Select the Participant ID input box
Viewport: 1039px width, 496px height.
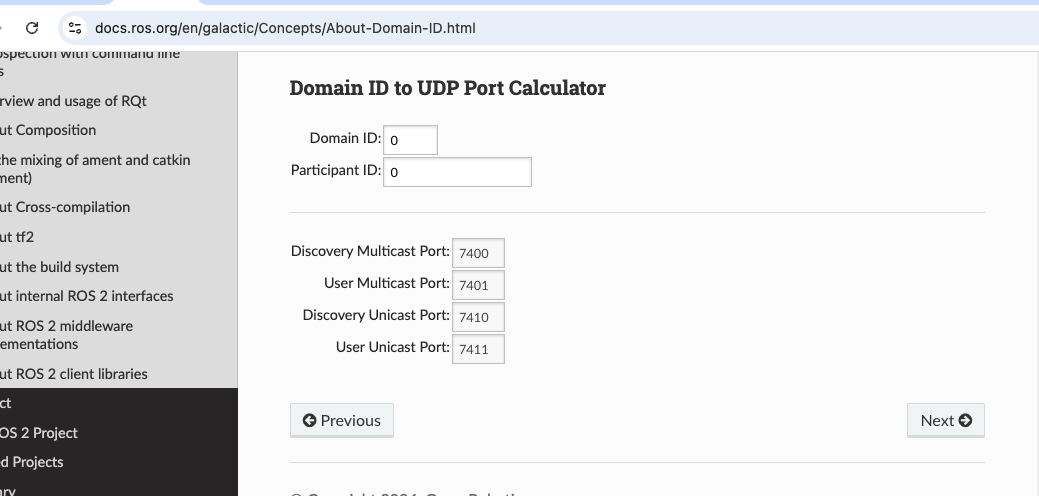click(x=457, y=172)
